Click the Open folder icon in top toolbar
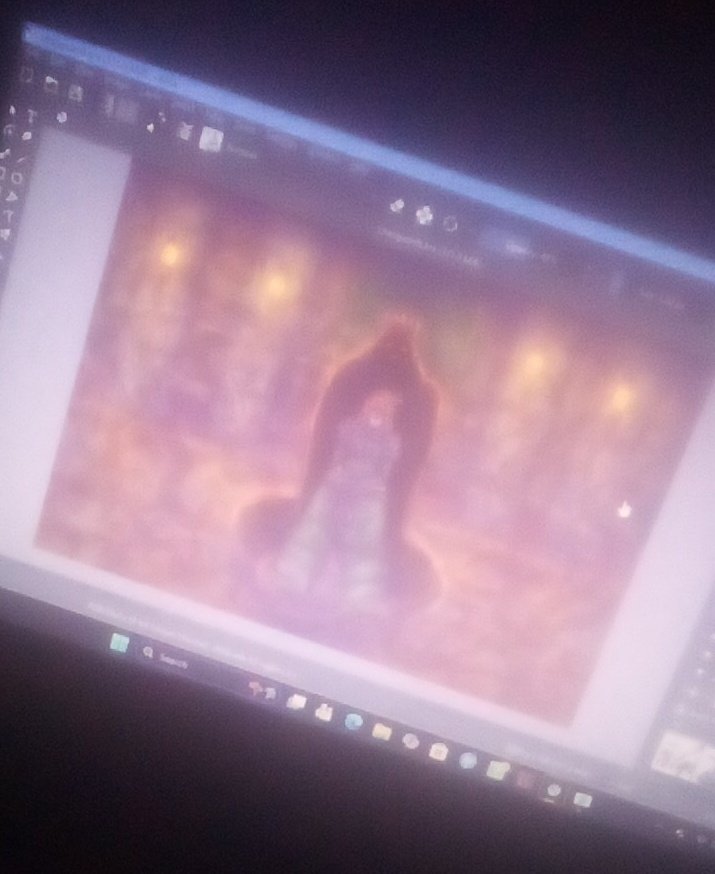 (x=51, y=85)
